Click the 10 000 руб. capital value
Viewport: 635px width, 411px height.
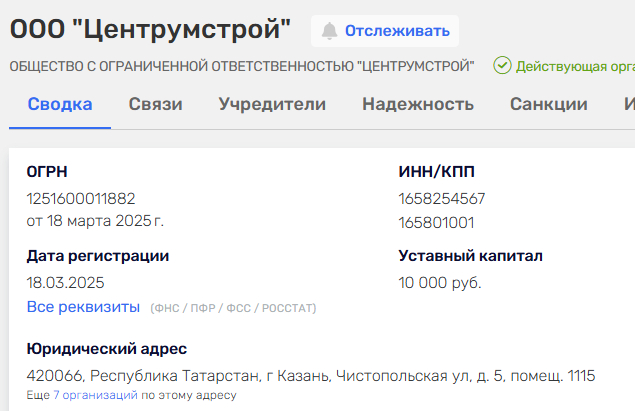pos(440,283)
